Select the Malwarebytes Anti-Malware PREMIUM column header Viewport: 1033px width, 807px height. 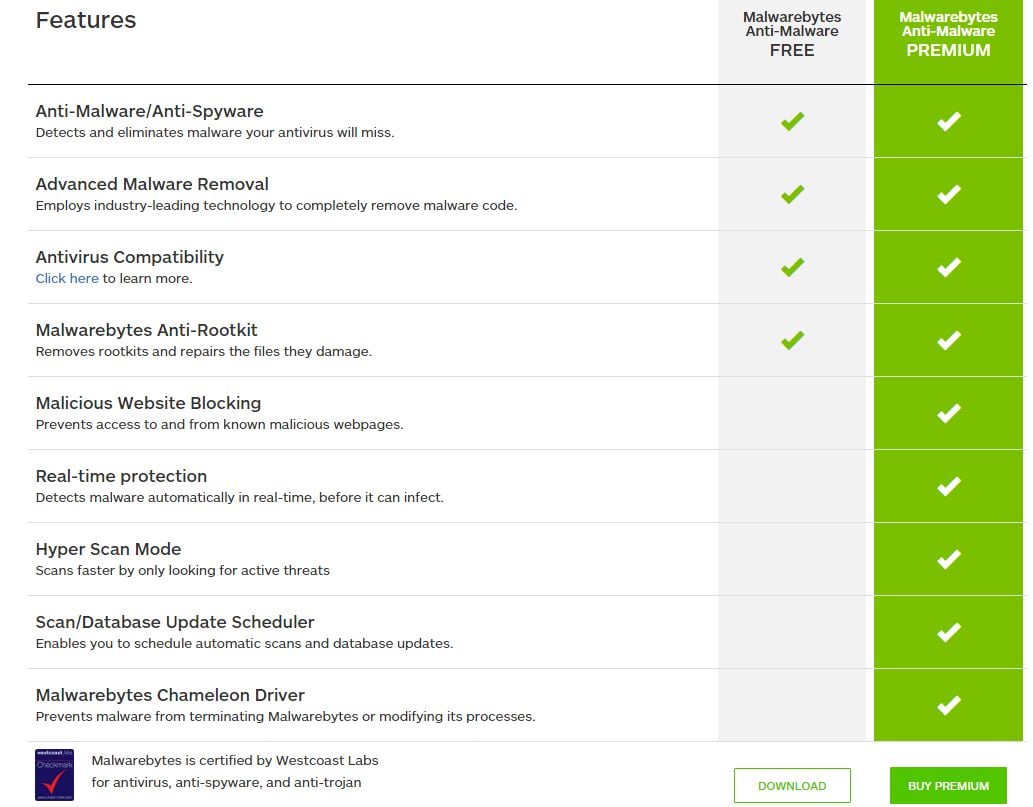tap(948, 33)
